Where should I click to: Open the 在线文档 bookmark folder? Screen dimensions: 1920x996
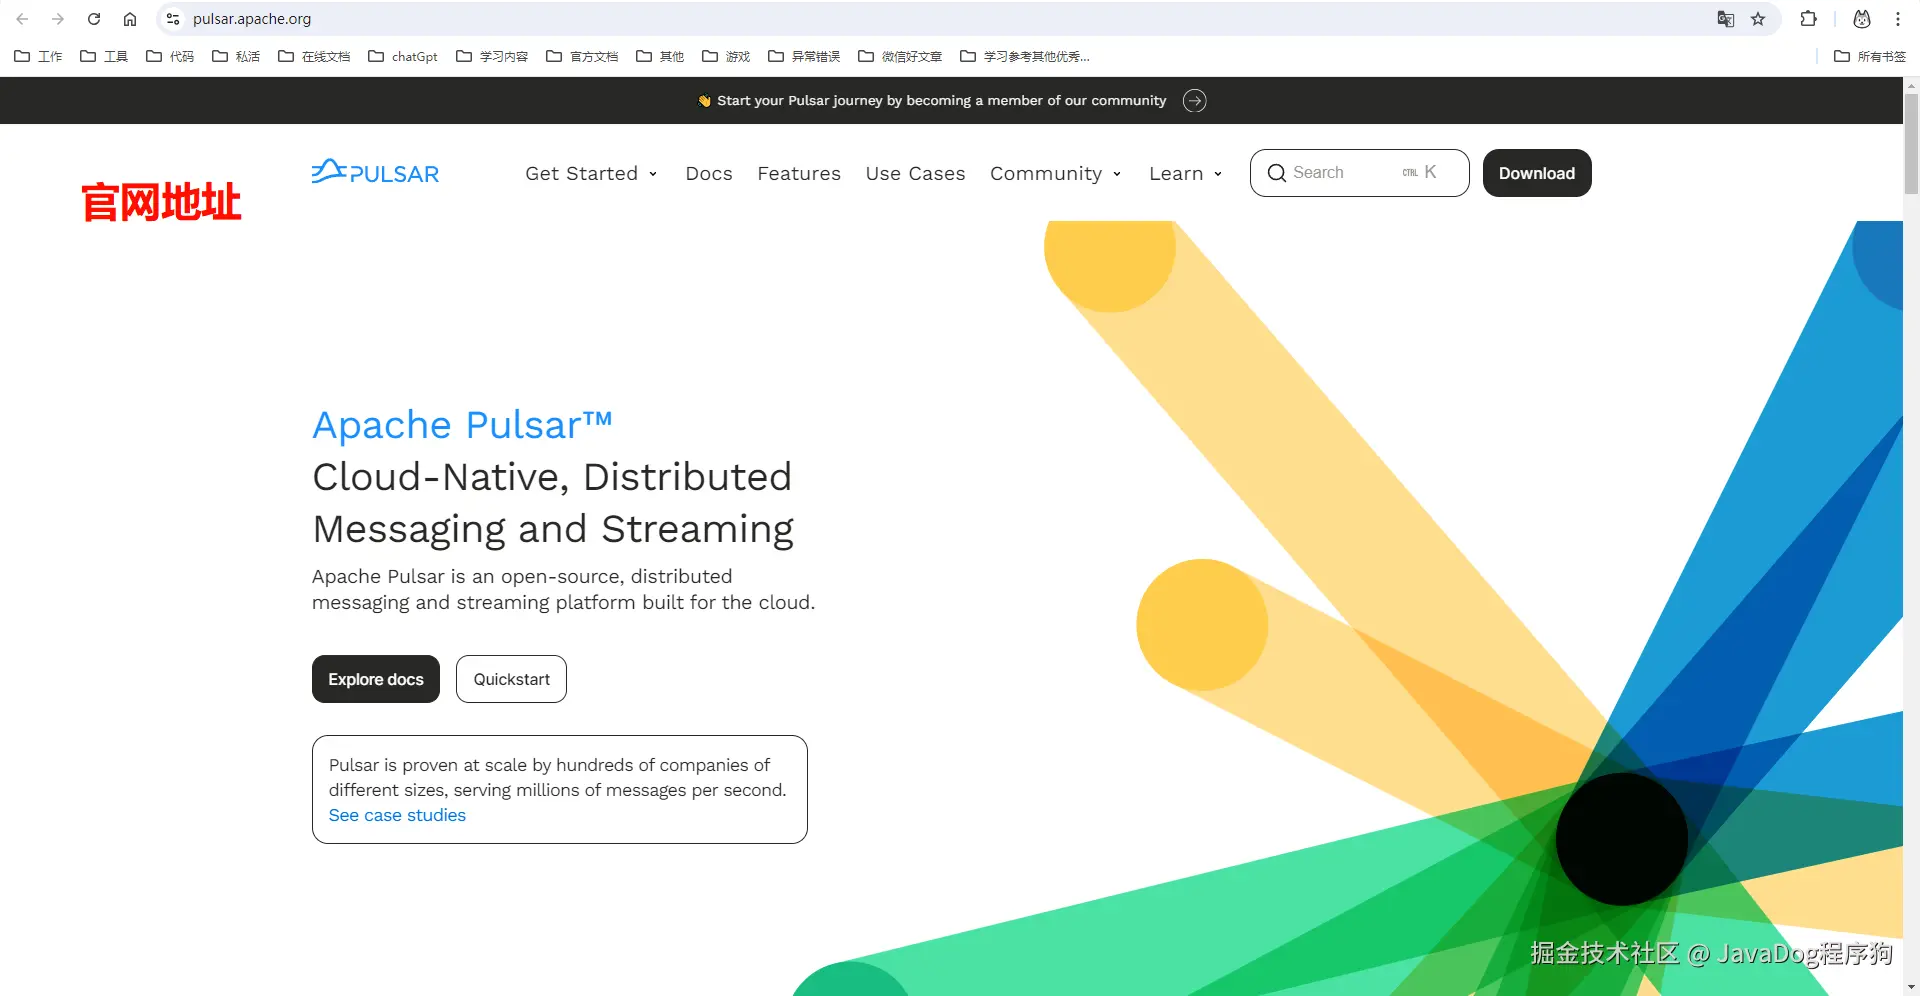tap(314, 56)
